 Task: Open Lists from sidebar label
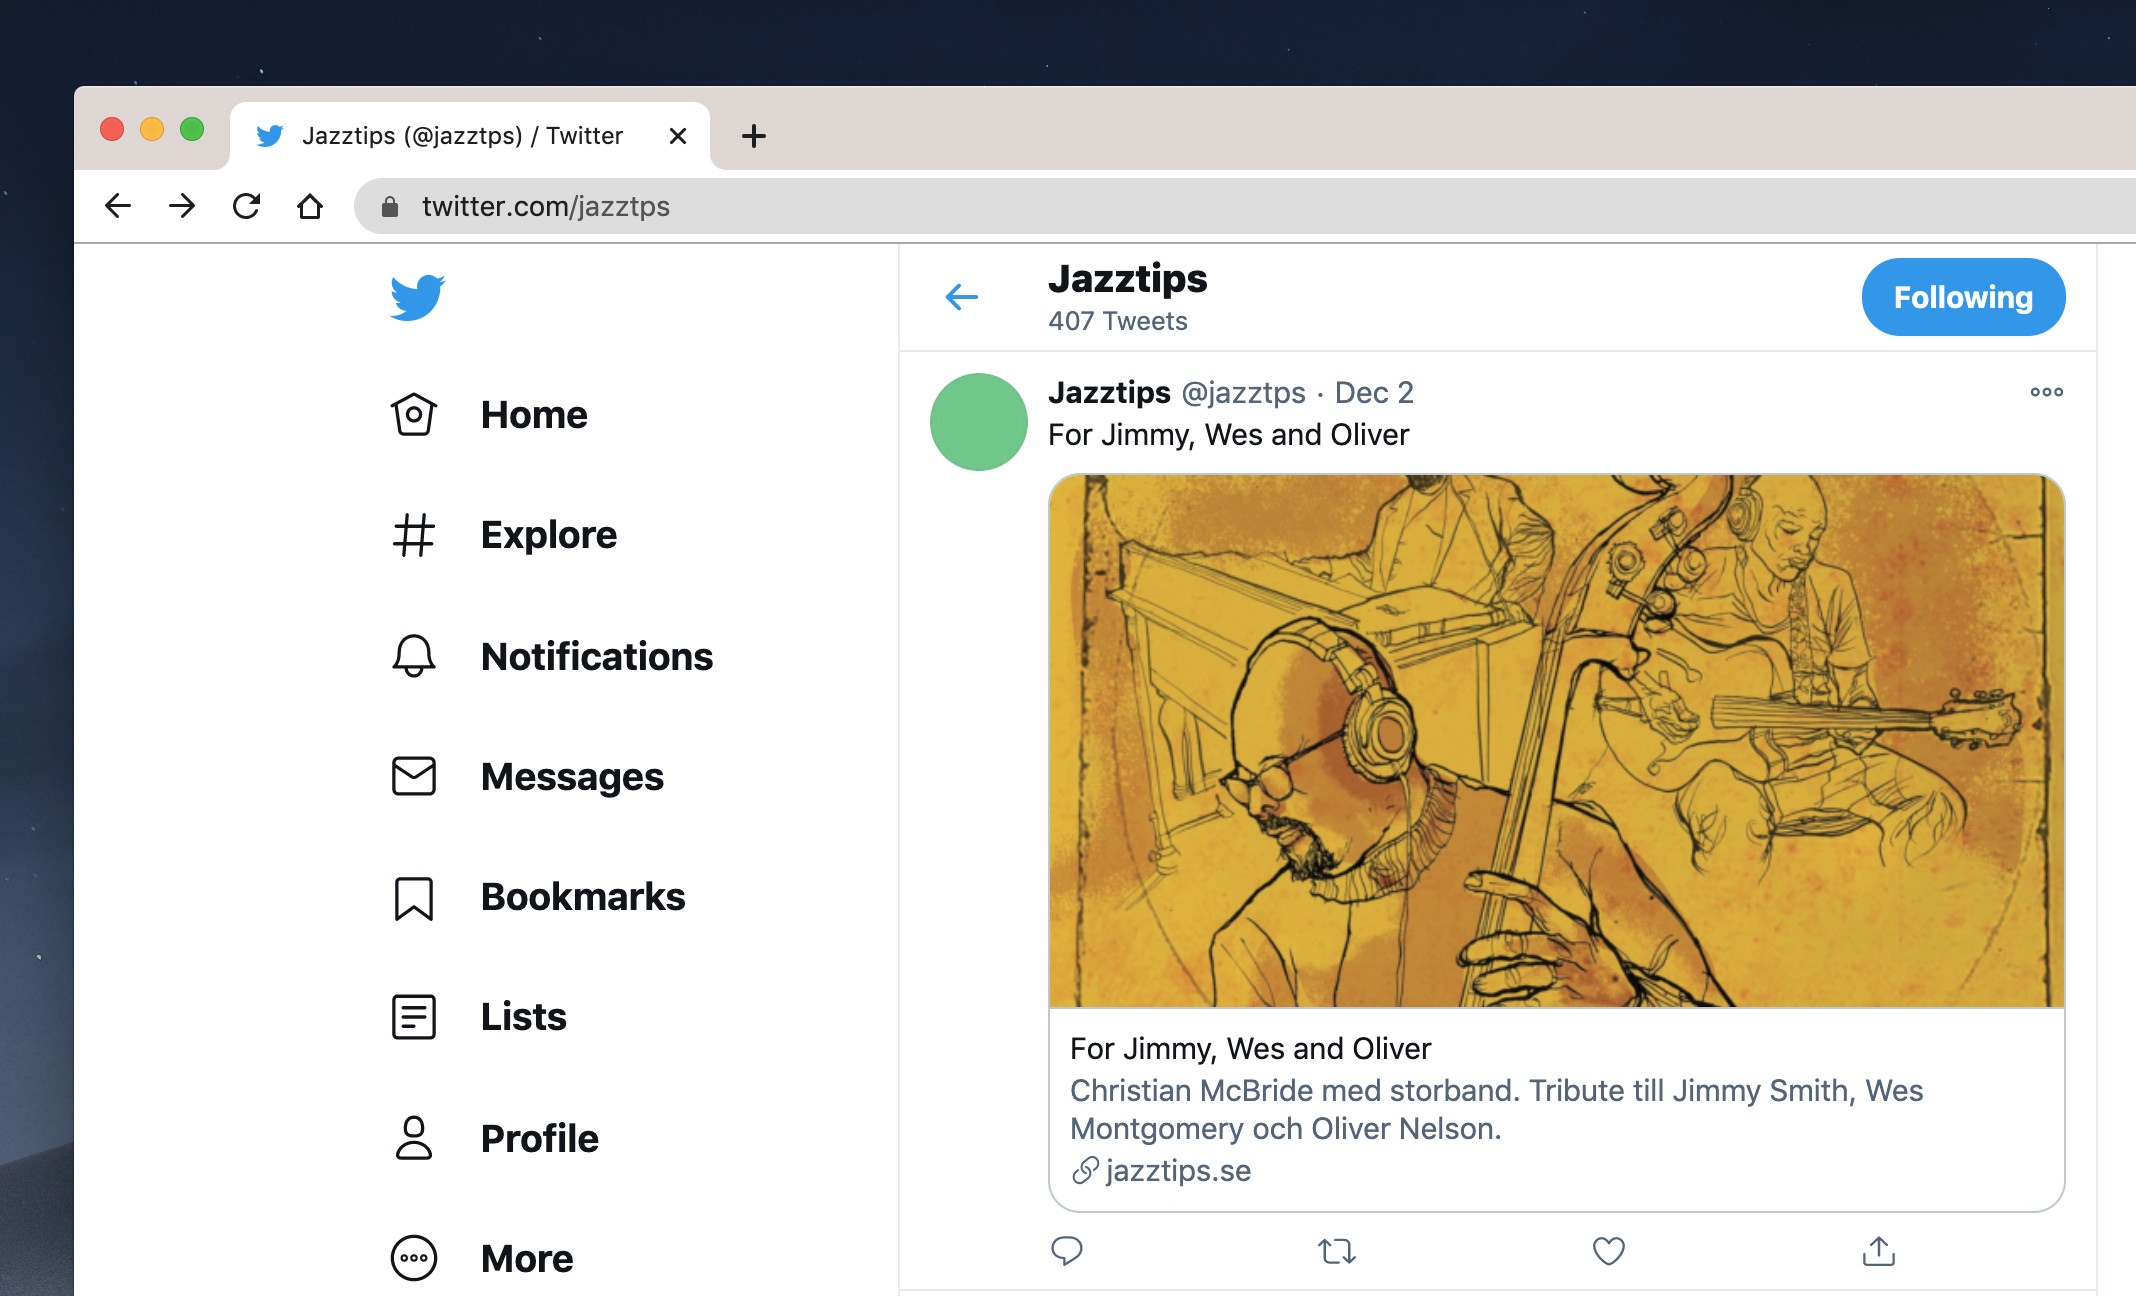524,1017
